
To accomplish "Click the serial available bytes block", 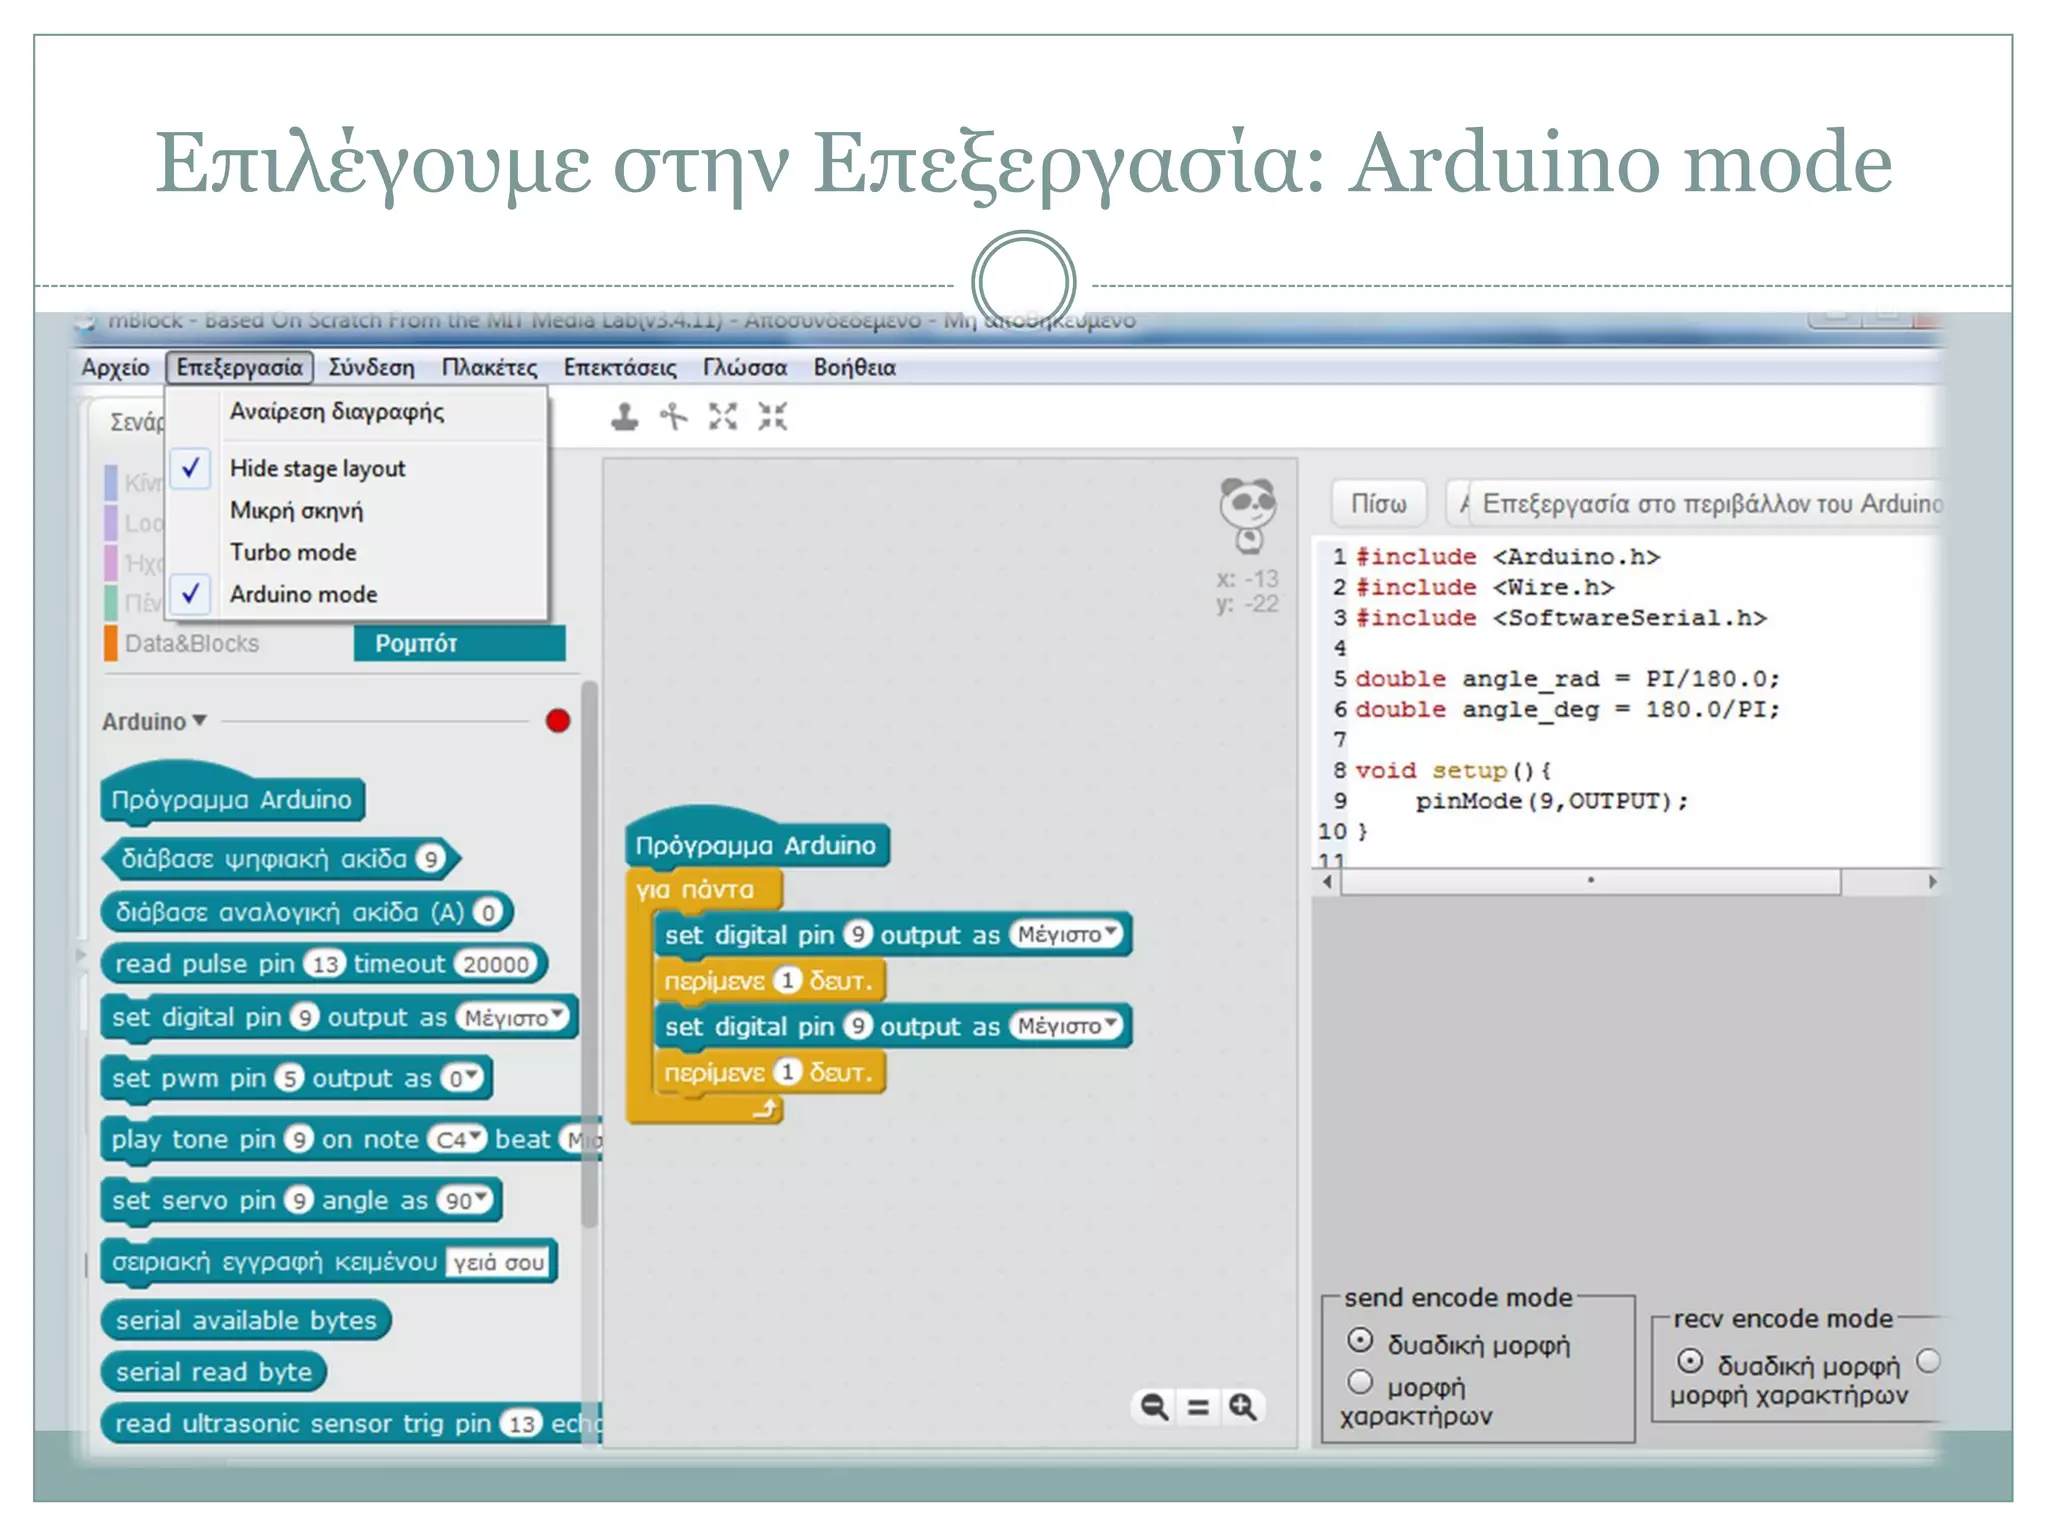I will 246,1320.
